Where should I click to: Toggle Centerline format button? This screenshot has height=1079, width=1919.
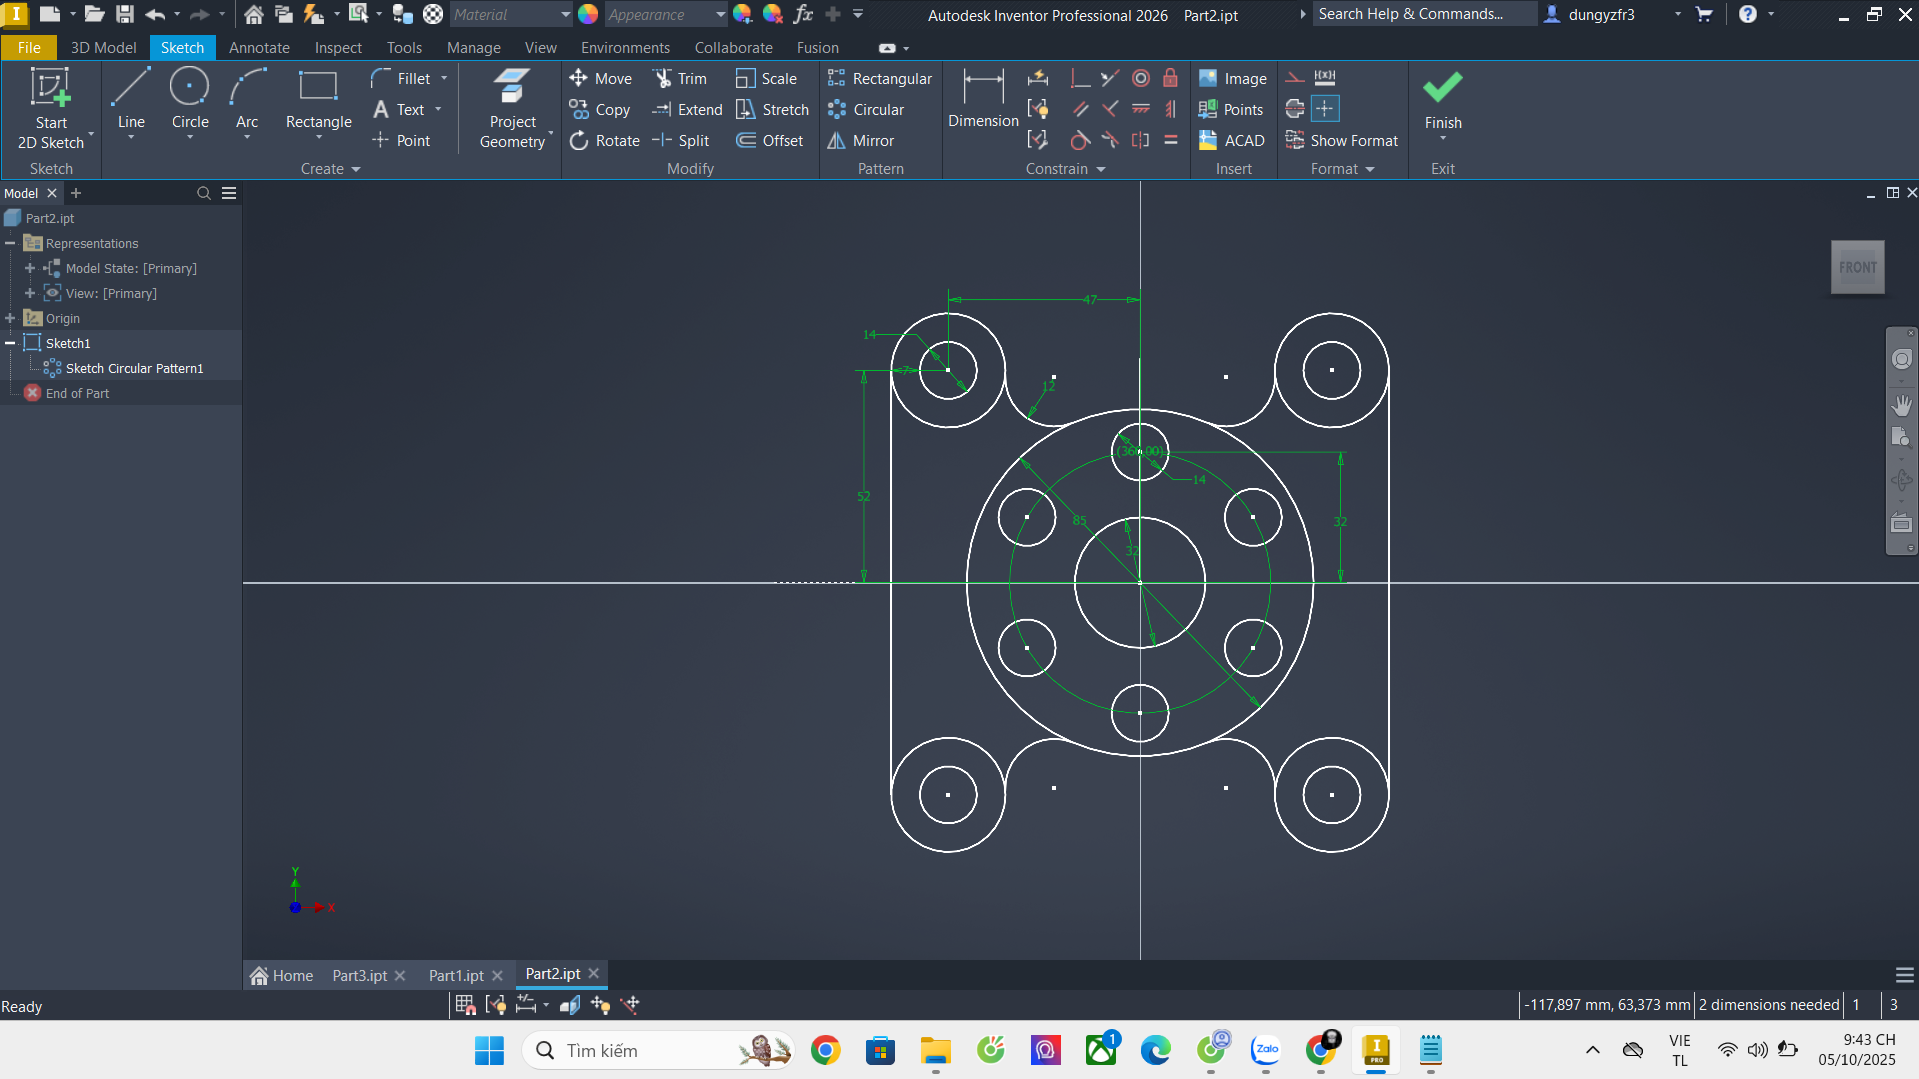pos(1295,109)
